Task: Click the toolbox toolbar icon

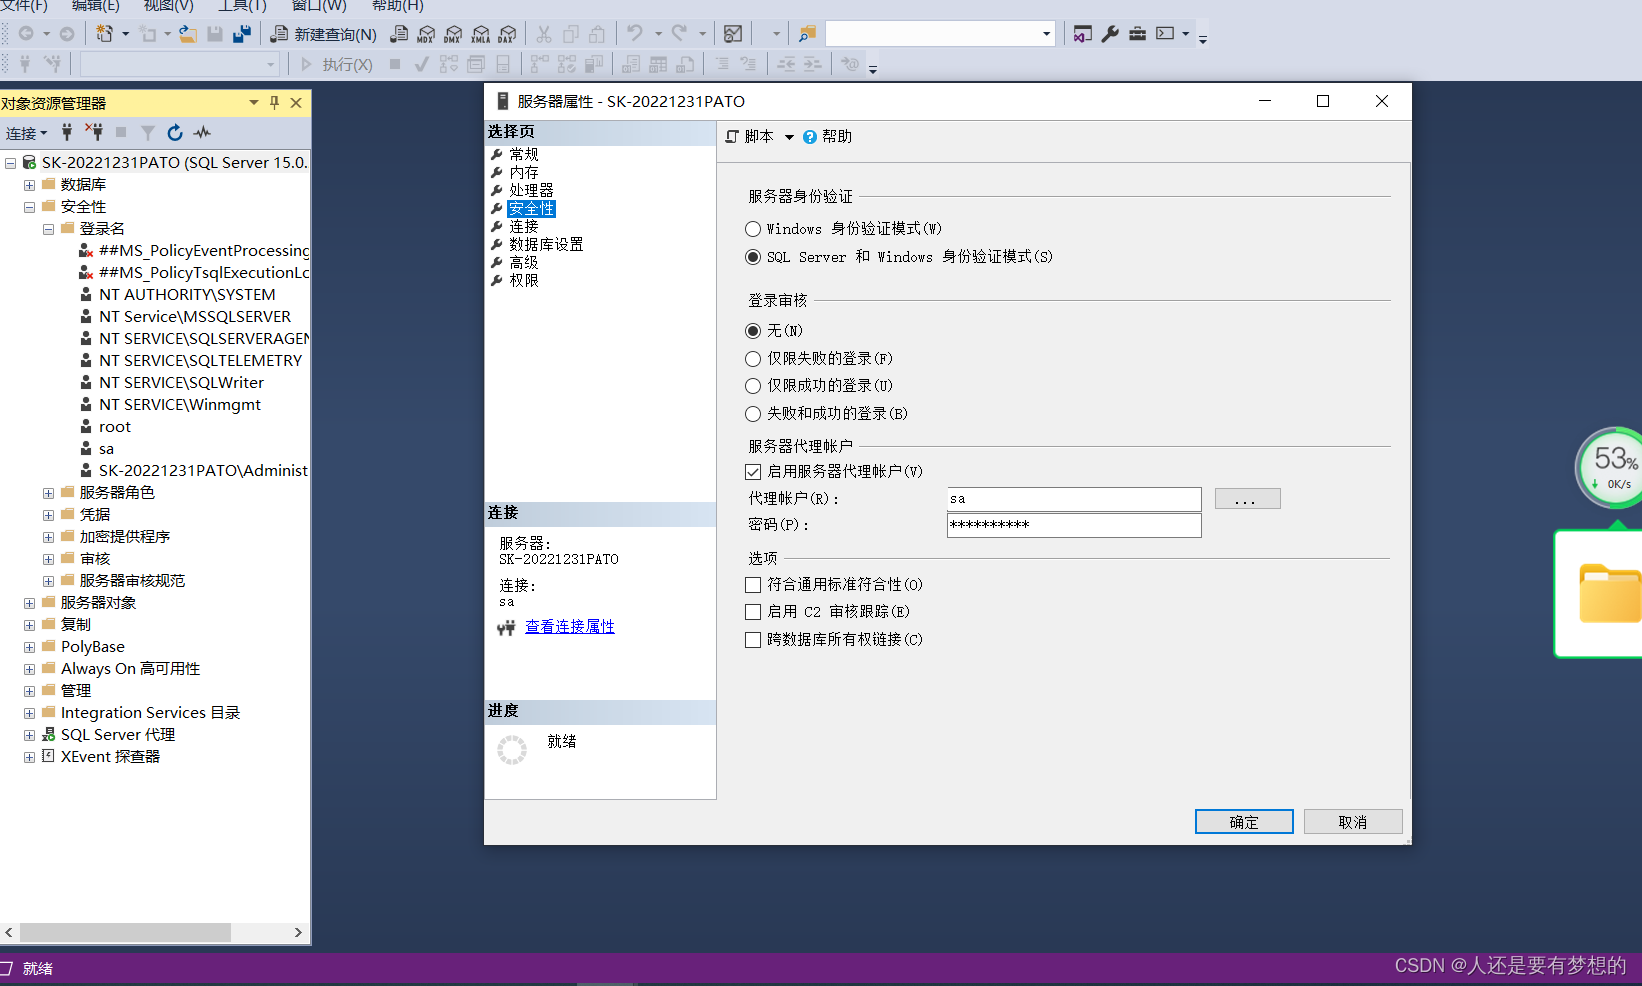Action: pyautogui.click(x=1137, y=34)
